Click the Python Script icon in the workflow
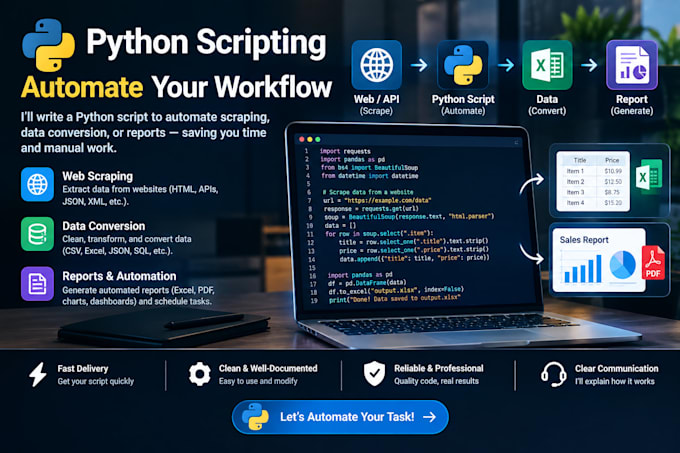 coord(463,65)
